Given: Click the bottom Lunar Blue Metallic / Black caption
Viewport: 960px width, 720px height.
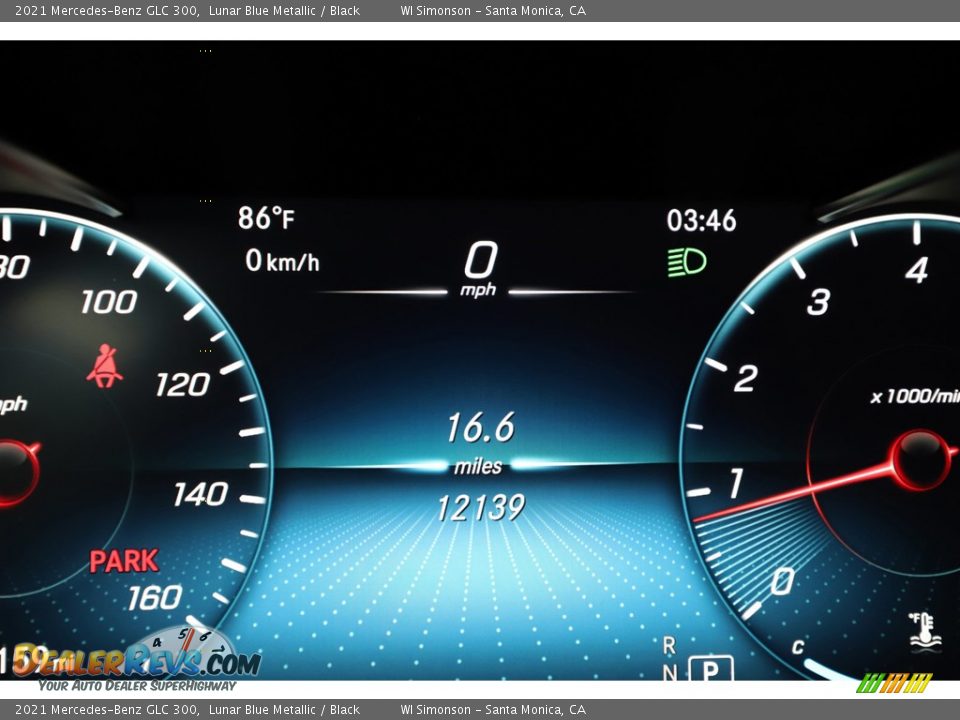Looking at the screenshot, I should tap(284, 710).
